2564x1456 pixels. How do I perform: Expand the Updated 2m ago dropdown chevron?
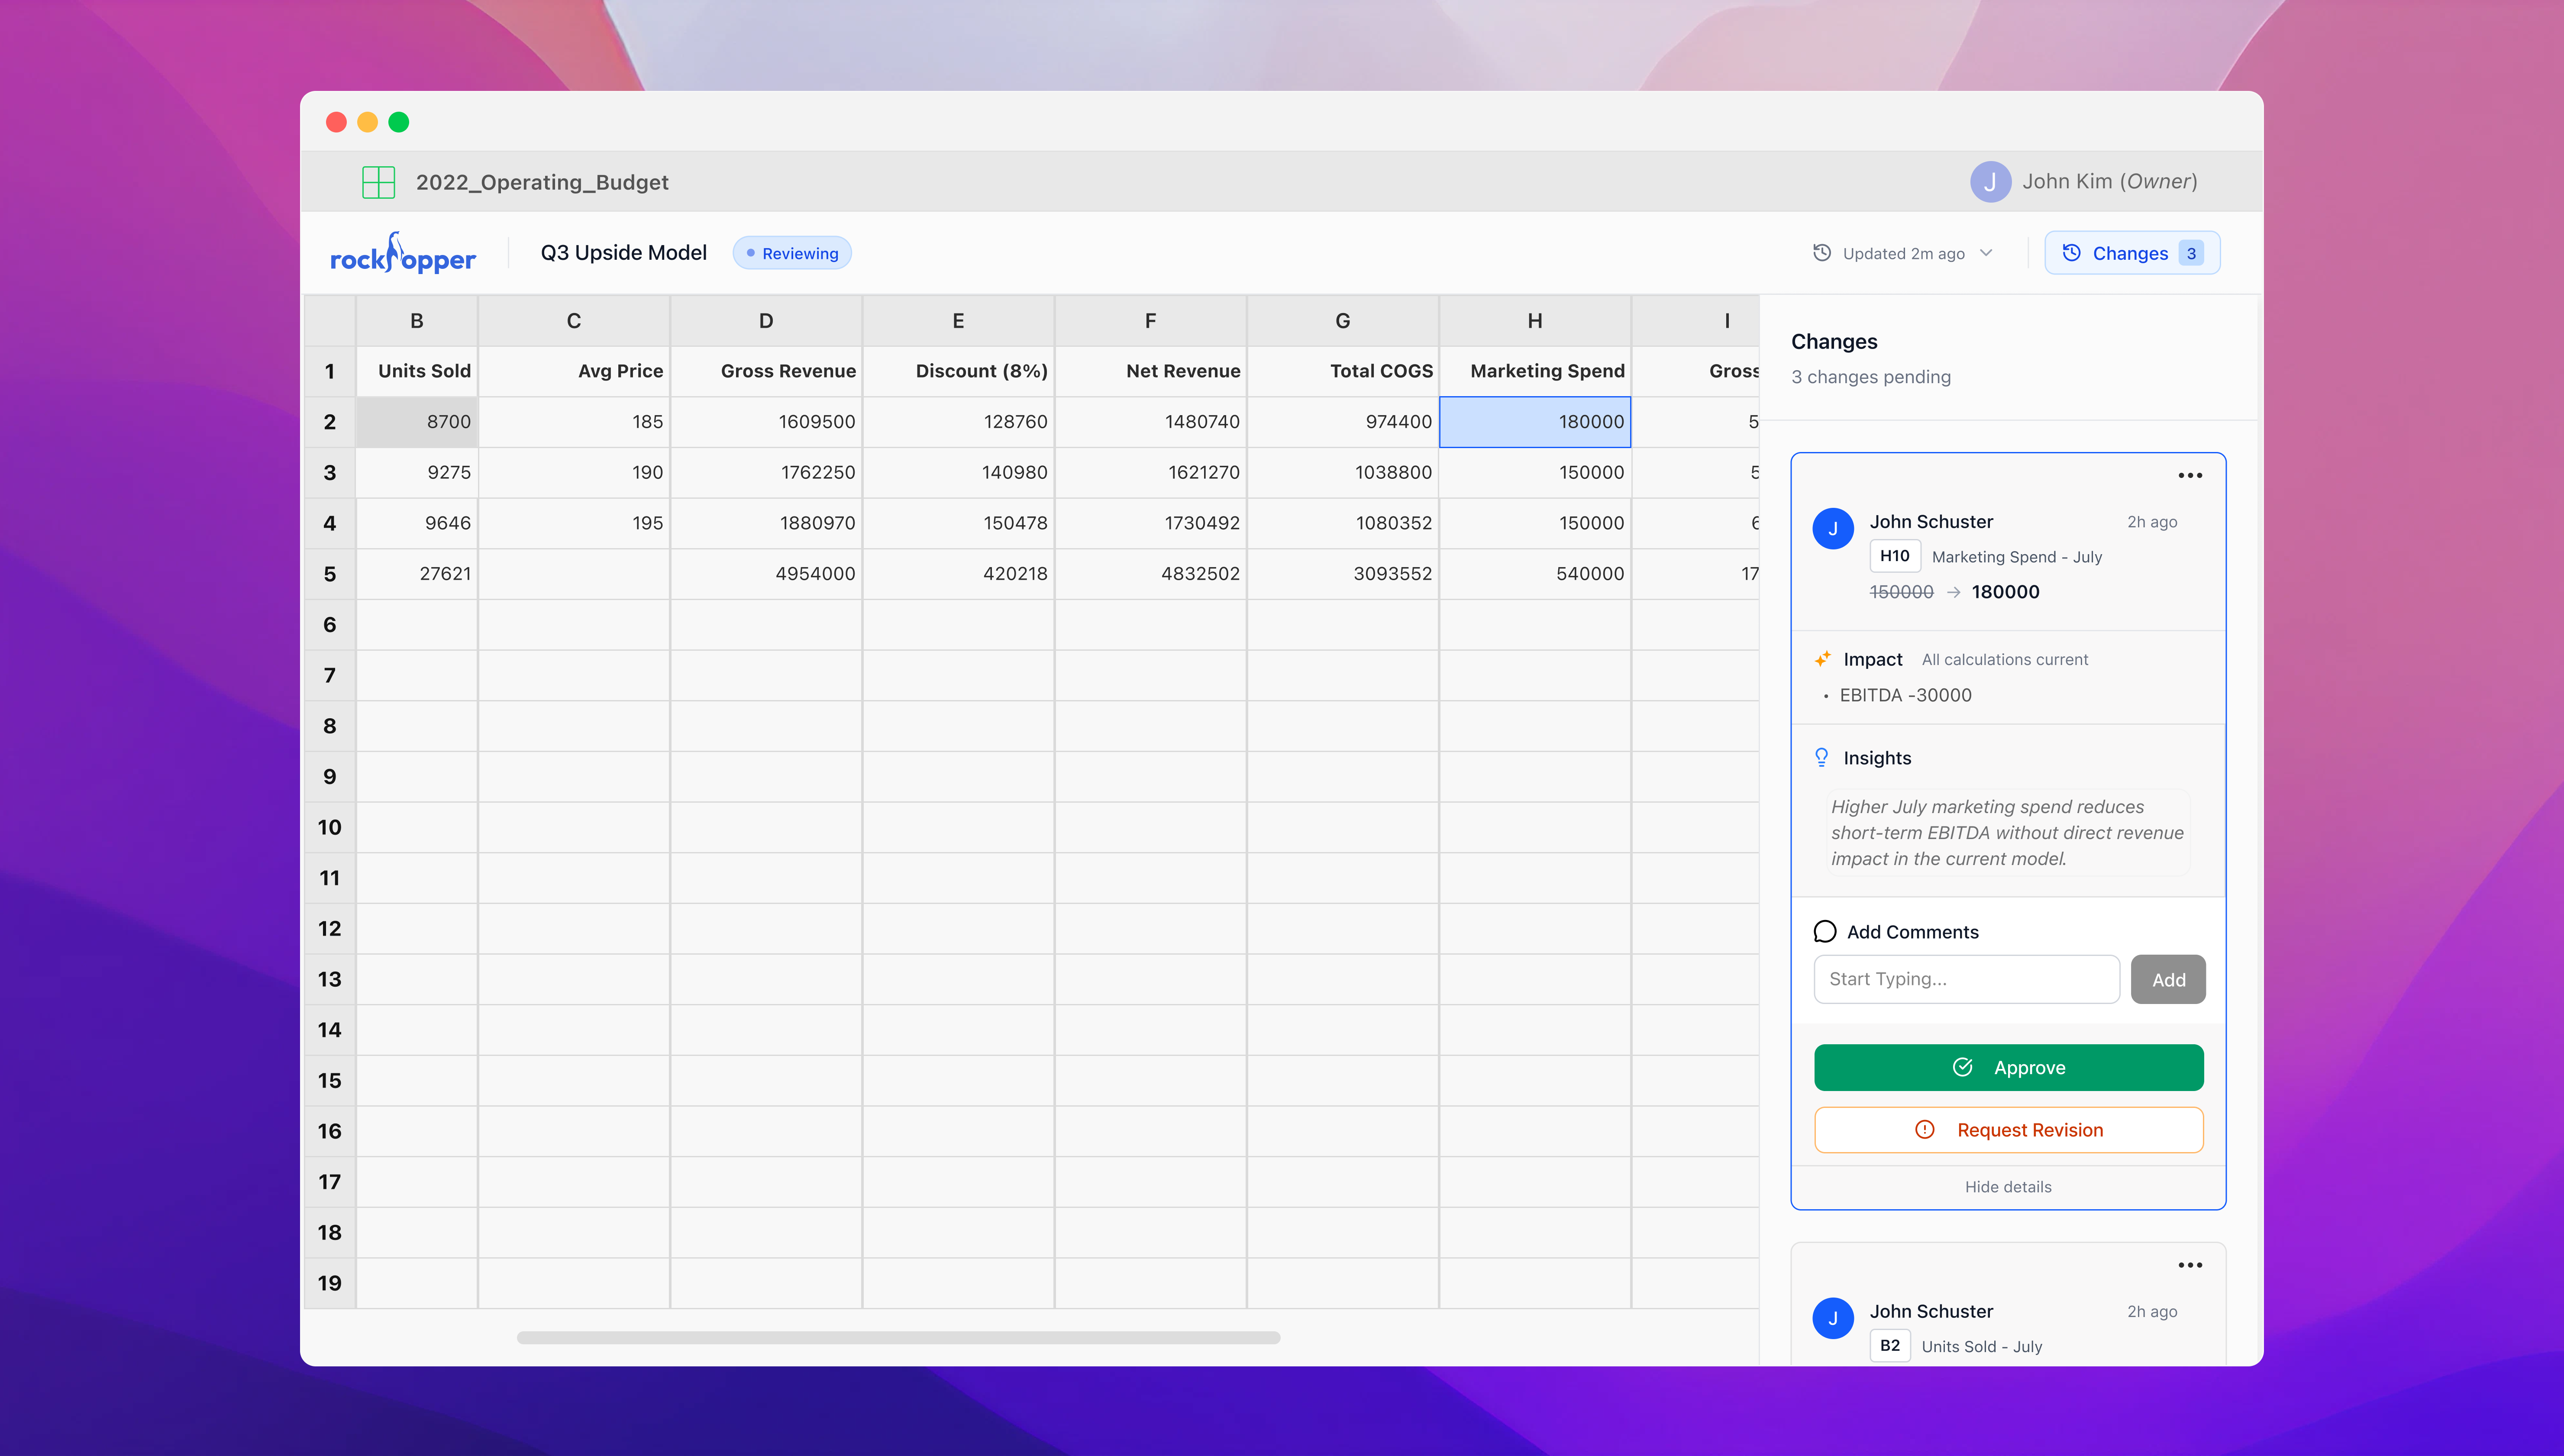(x=1986, y=253)
